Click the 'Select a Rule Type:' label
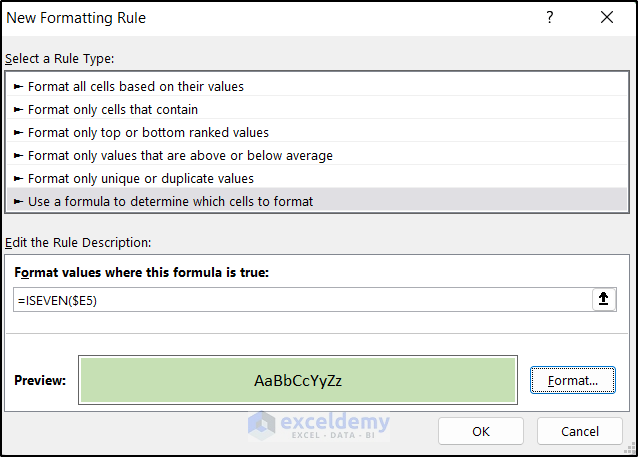Screen dimensions: 638x457 click(x=60, y=59)
